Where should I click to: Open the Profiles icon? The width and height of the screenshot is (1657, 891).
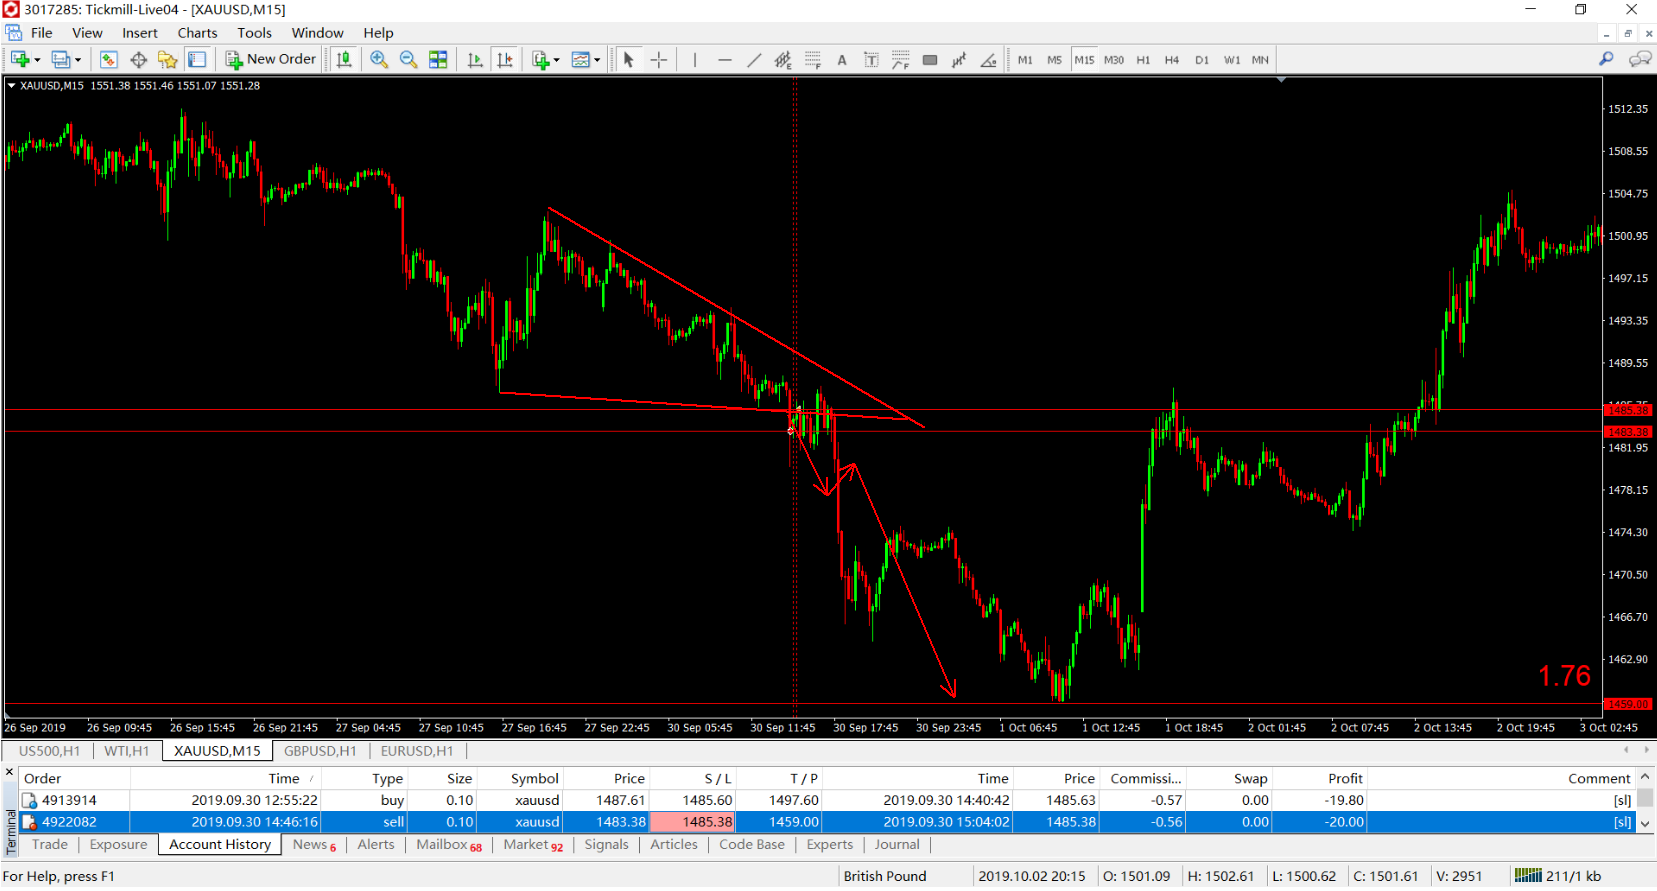pos(61,60)
